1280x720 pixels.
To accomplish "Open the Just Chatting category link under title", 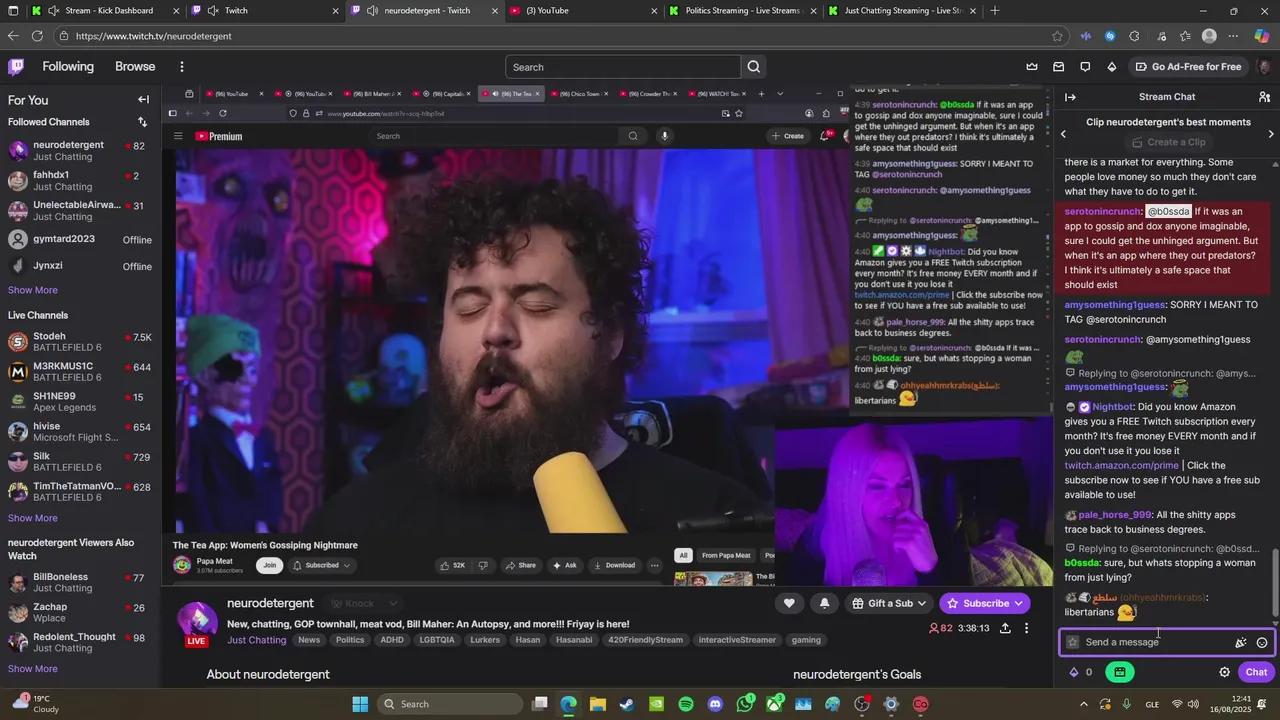I will click(256, 640).
